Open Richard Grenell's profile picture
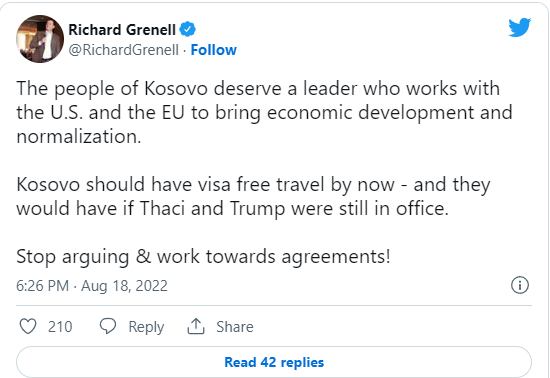 point(40,39)
